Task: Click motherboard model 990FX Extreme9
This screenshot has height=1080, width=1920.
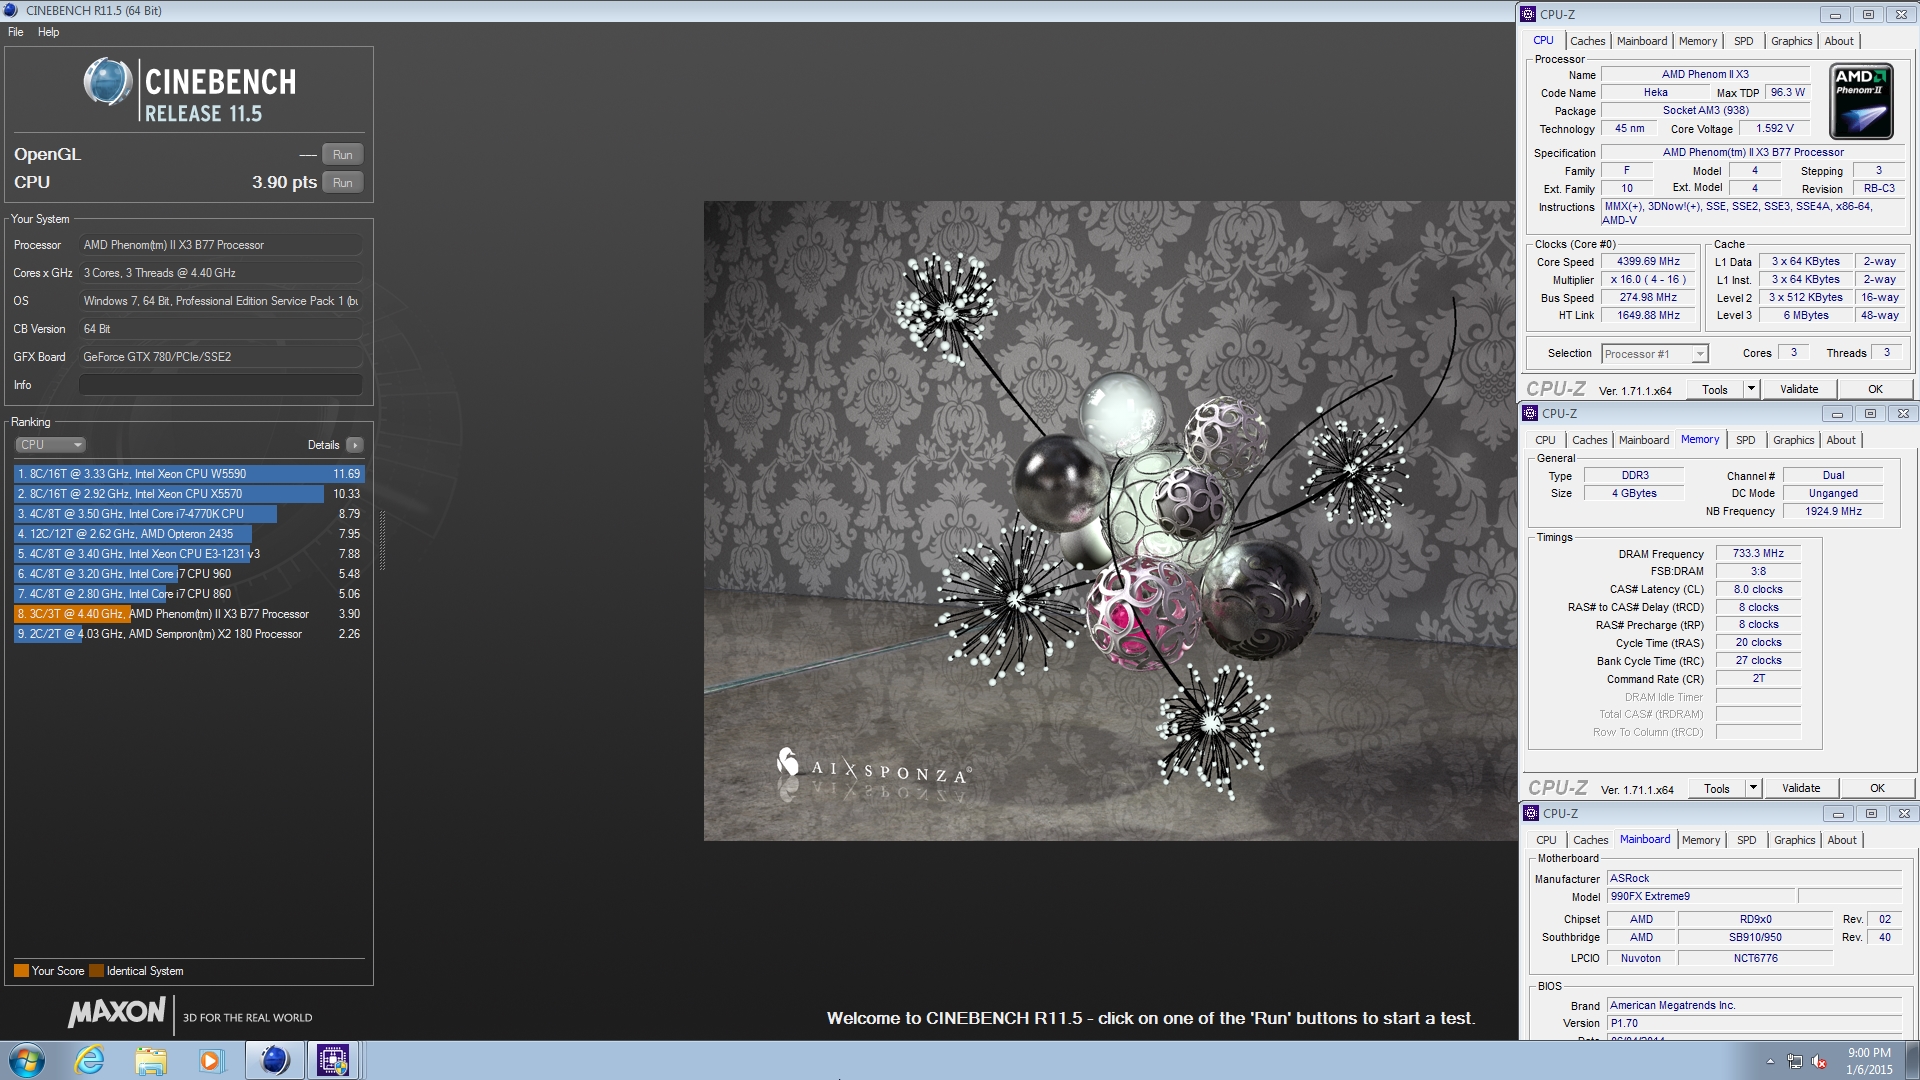Action: 1701,897
